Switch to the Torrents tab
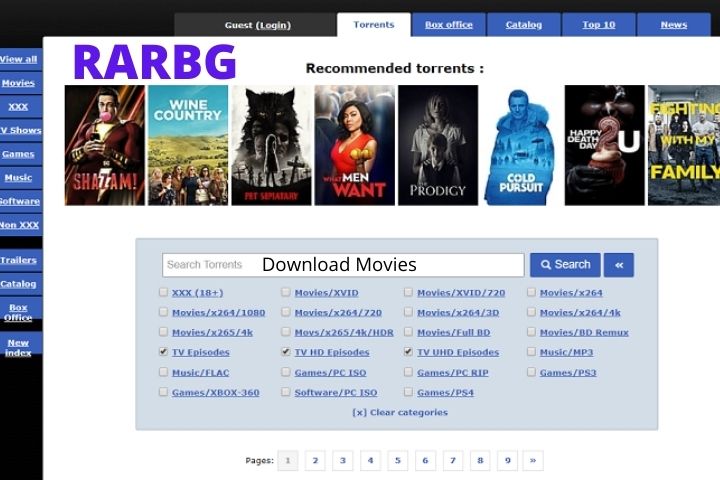Screen dimensions: 720x480 click(374, 25)
